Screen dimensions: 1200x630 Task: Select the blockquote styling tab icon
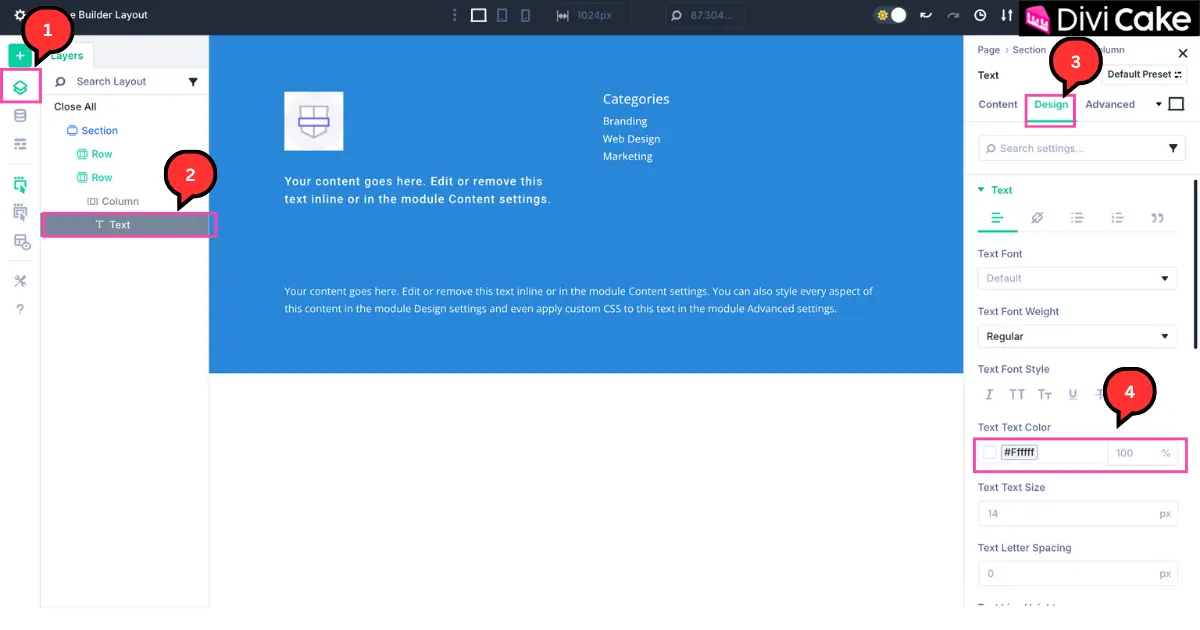coord(1157,218)
